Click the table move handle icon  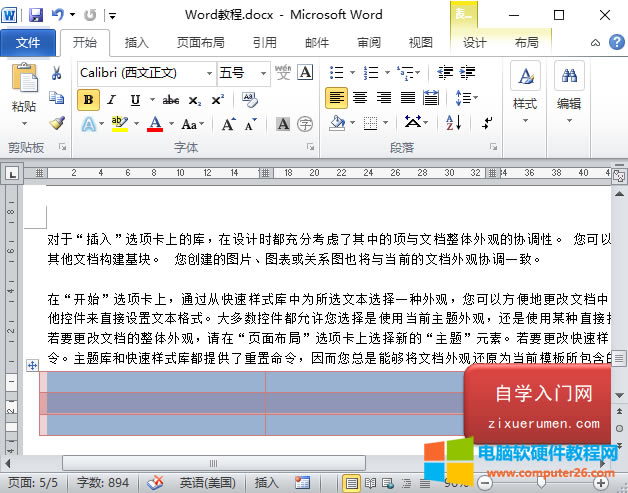tap(32, 365)
